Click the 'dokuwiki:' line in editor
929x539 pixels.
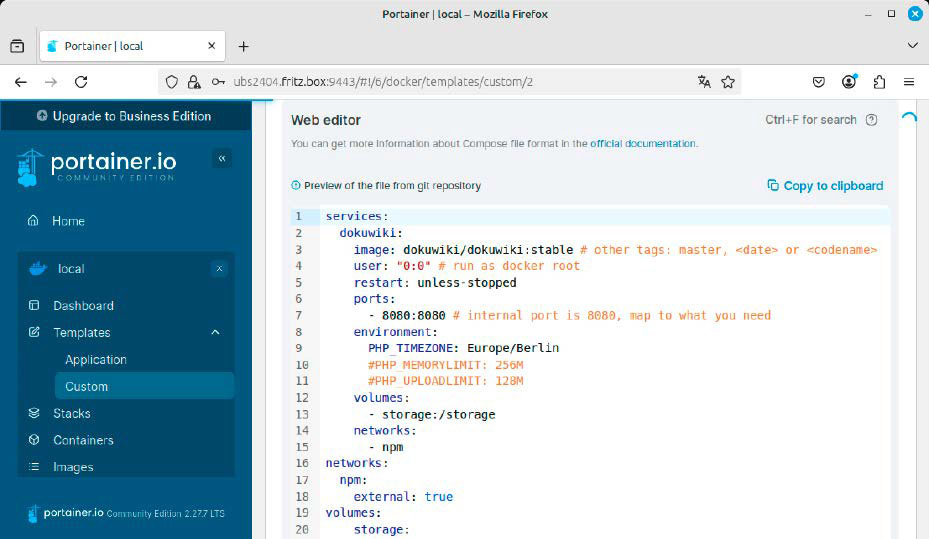pos(371,233)
